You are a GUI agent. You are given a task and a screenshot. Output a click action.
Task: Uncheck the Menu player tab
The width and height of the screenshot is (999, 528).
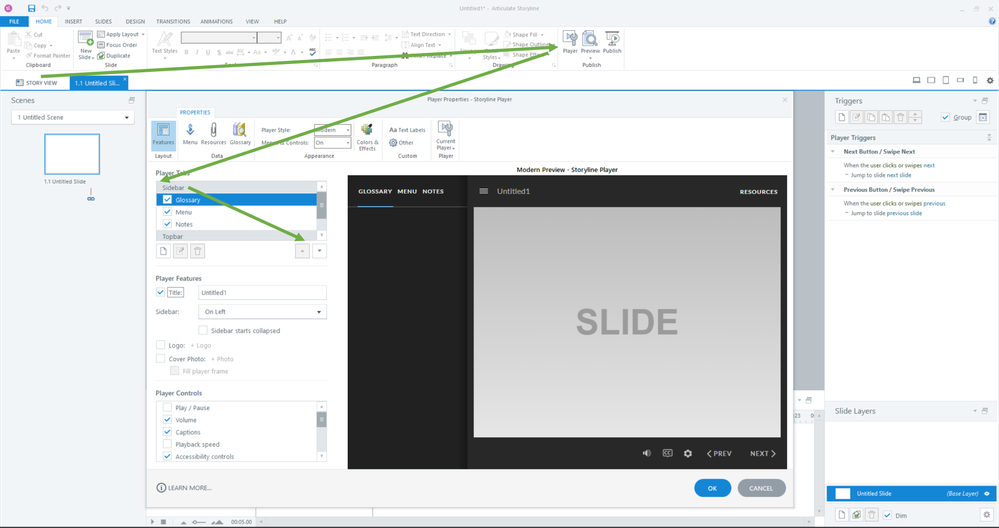tap(168, 211)
